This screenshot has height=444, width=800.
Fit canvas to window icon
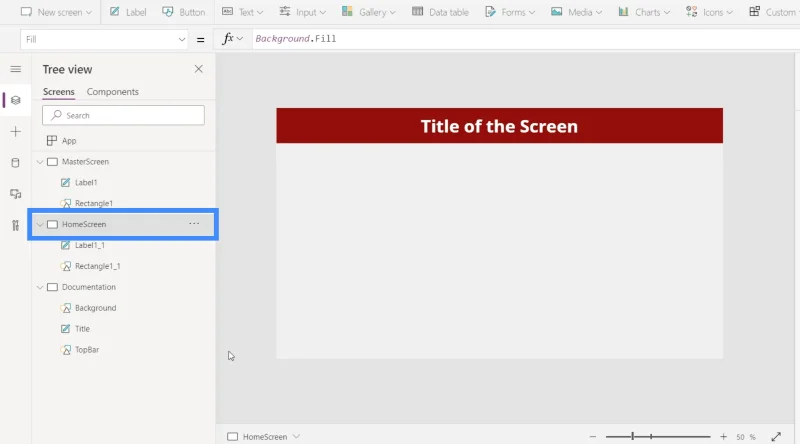(x=776, y=437)
